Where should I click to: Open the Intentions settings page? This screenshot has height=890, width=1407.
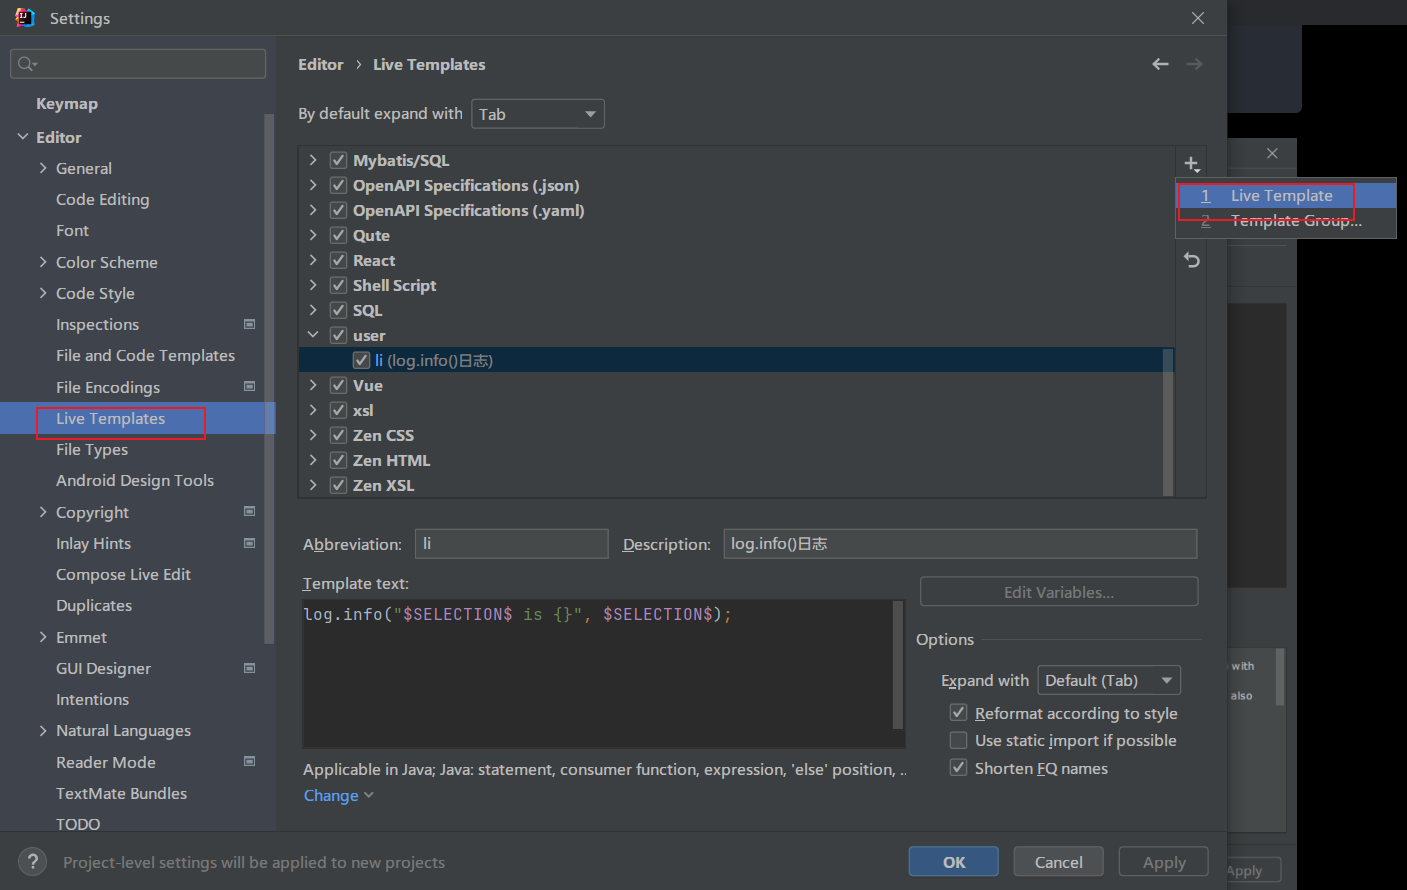[x=92, y=700]
